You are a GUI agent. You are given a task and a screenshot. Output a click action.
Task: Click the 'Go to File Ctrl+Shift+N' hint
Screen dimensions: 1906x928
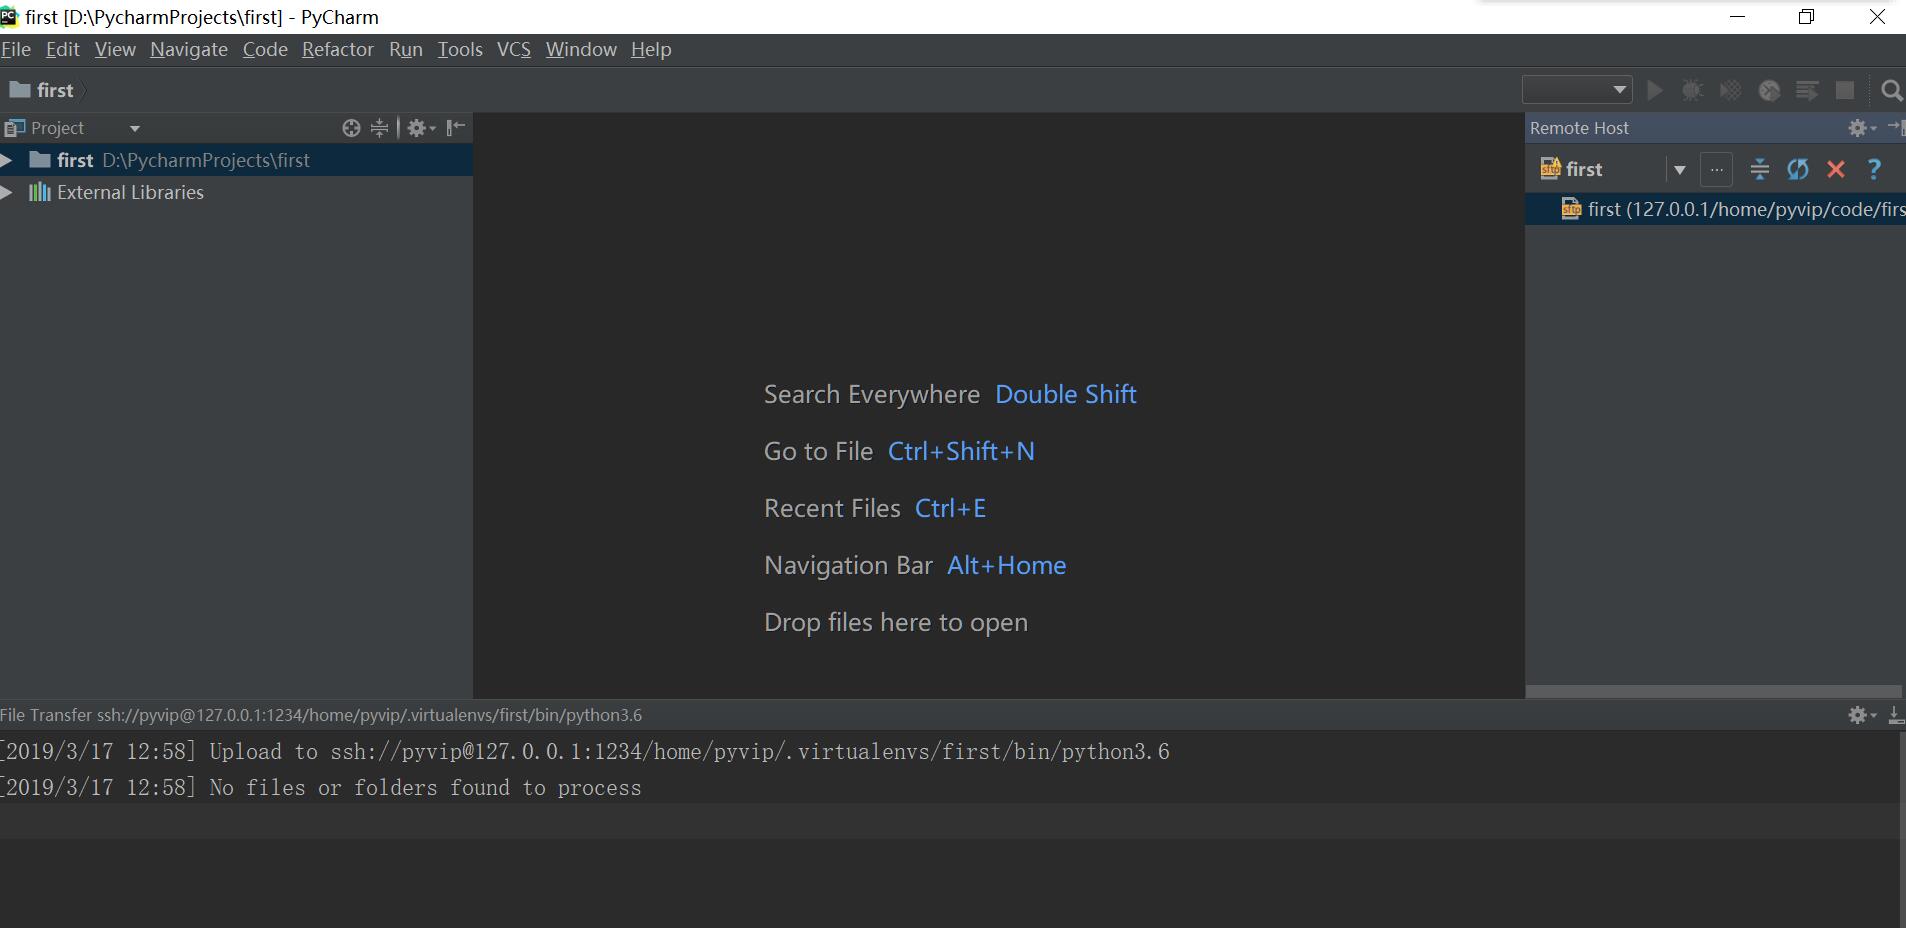(x=899, y=451)
